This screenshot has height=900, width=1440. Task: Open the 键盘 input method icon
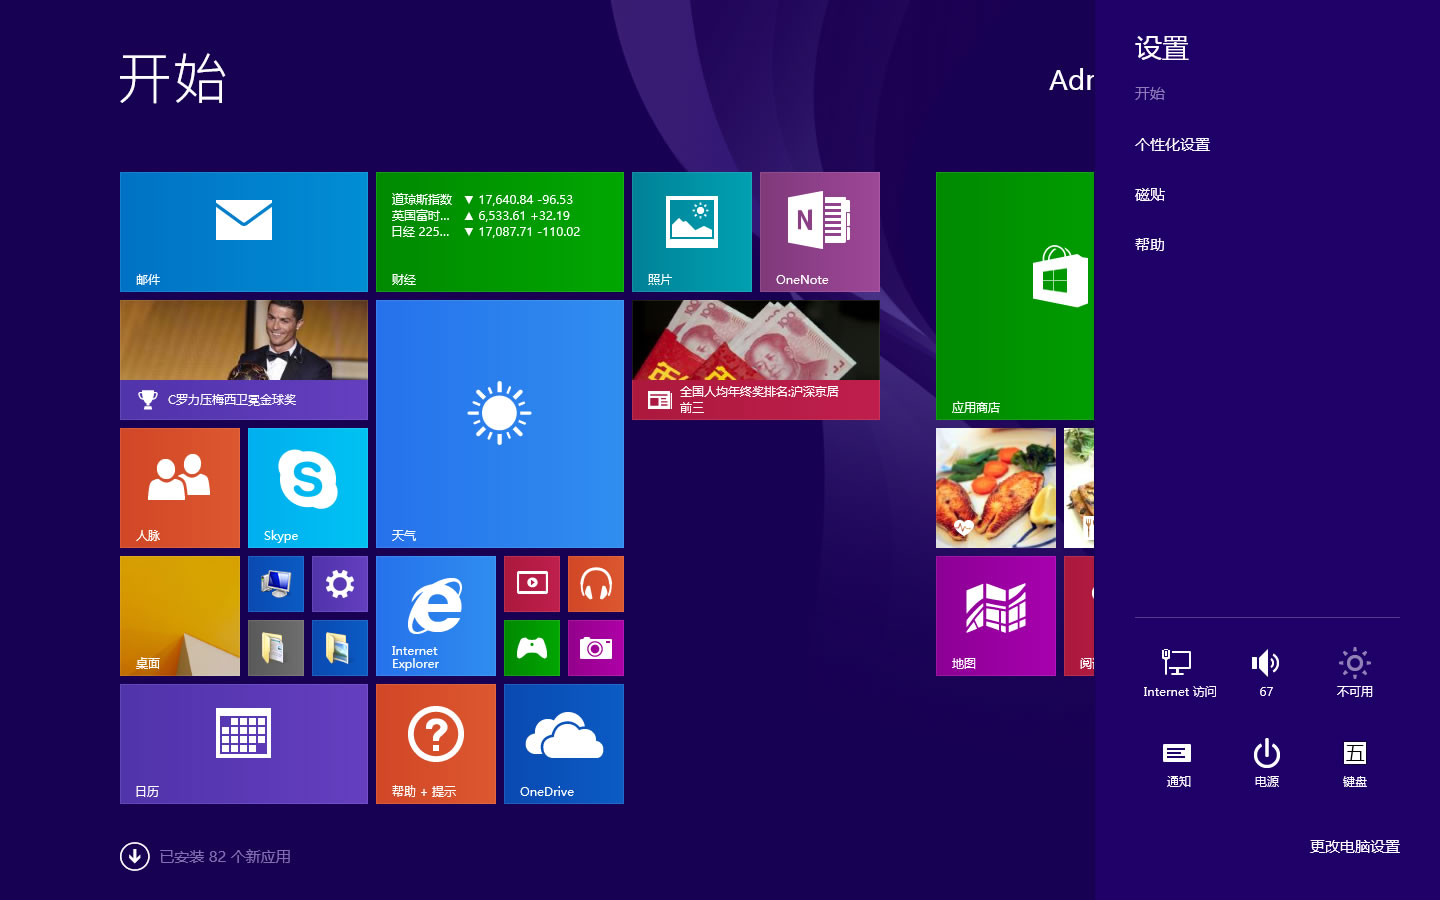tap(1354, 763)
